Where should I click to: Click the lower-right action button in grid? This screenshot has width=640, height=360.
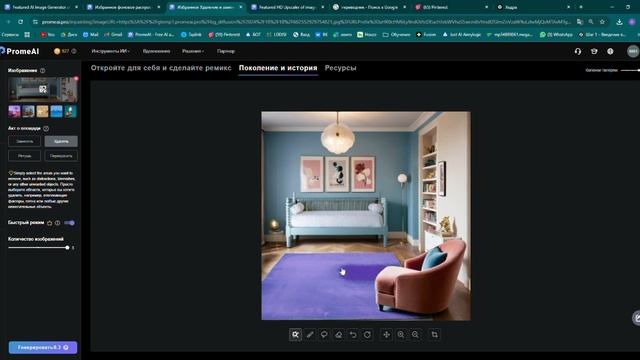(61, 156)
